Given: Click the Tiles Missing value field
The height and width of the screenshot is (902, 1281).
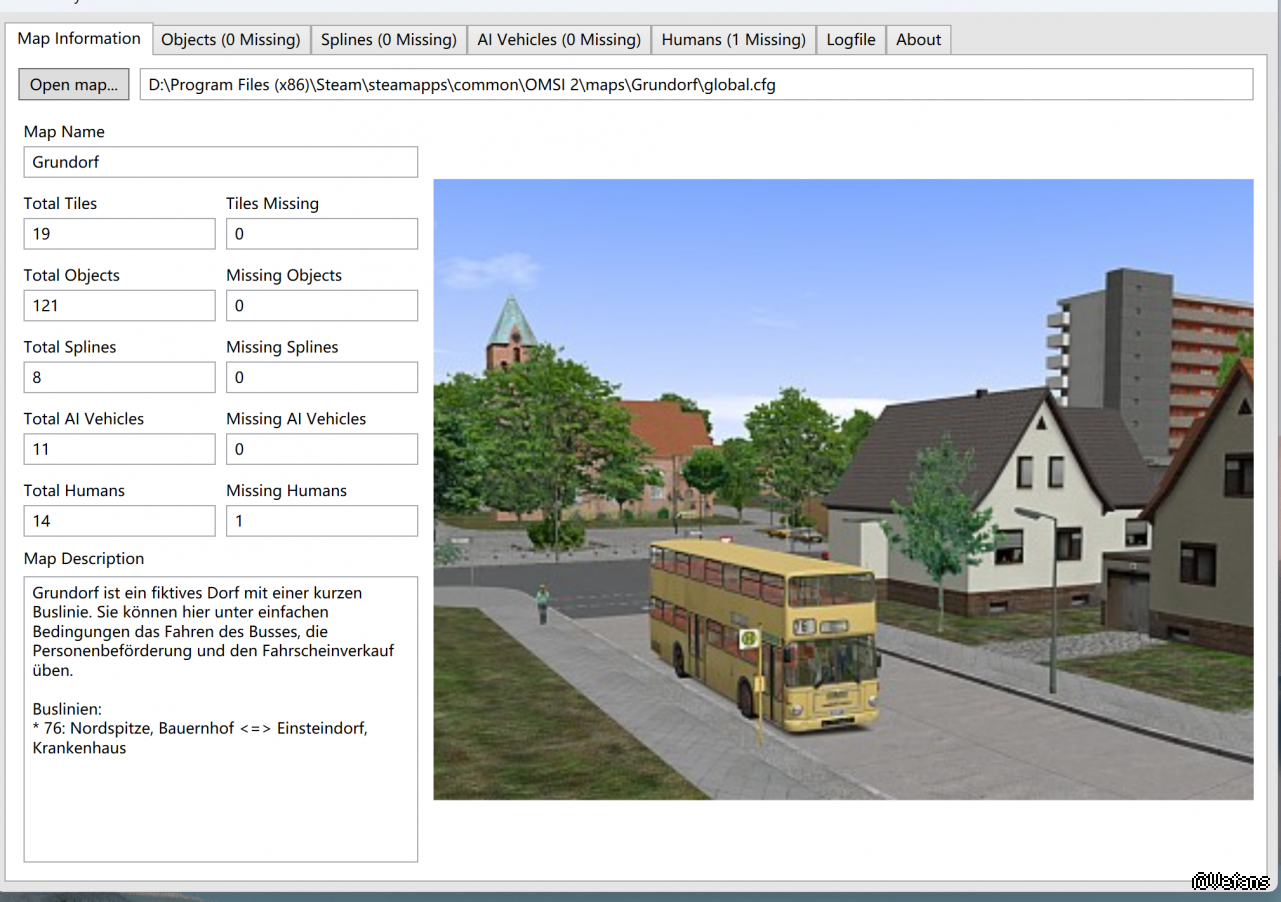Looking at the screenshot, I should (x=321, y=234).
